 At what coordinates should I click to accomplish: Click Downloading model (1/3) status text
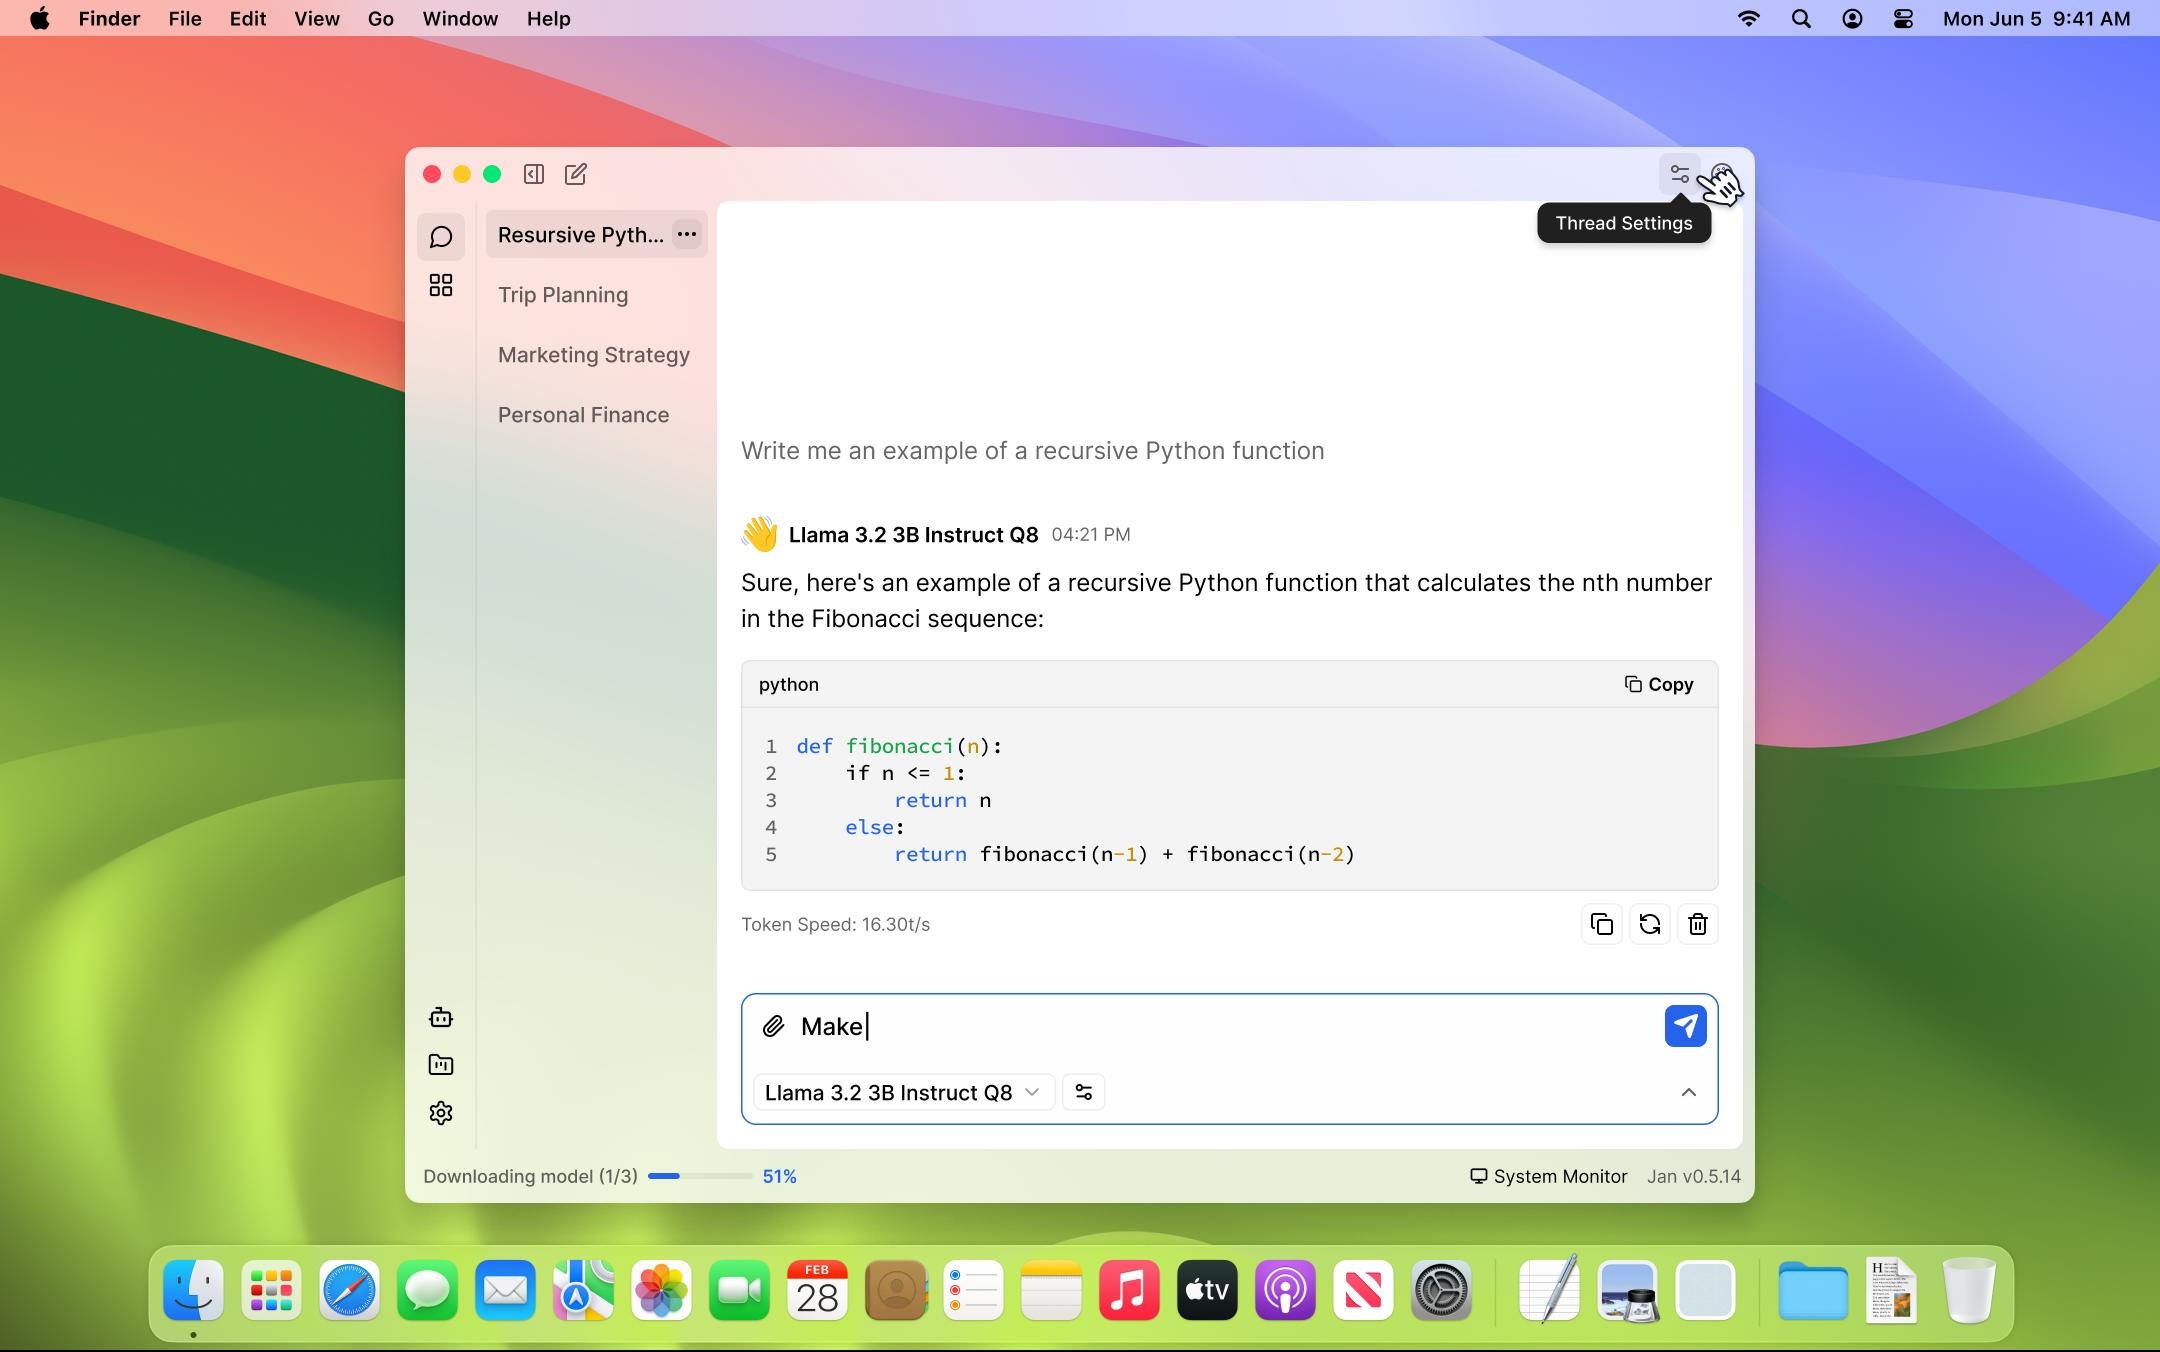[530, 1176]
